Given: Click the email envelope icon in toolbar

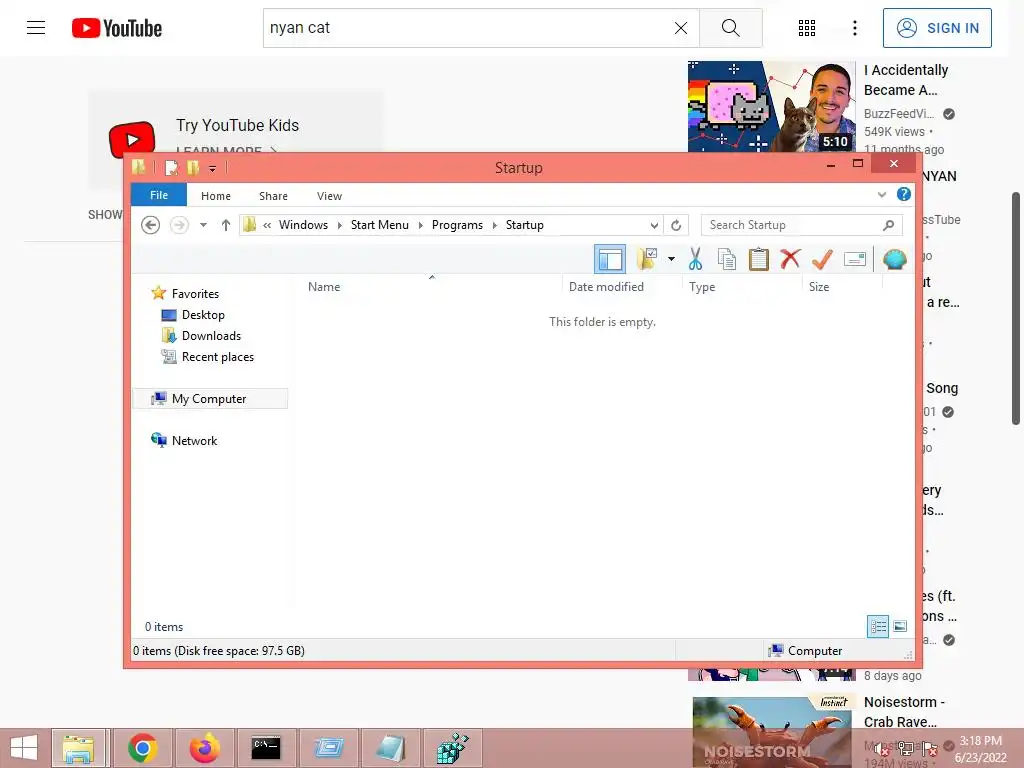Looking at the screenshot, I should pyautogui.click(x=855, y=259).
